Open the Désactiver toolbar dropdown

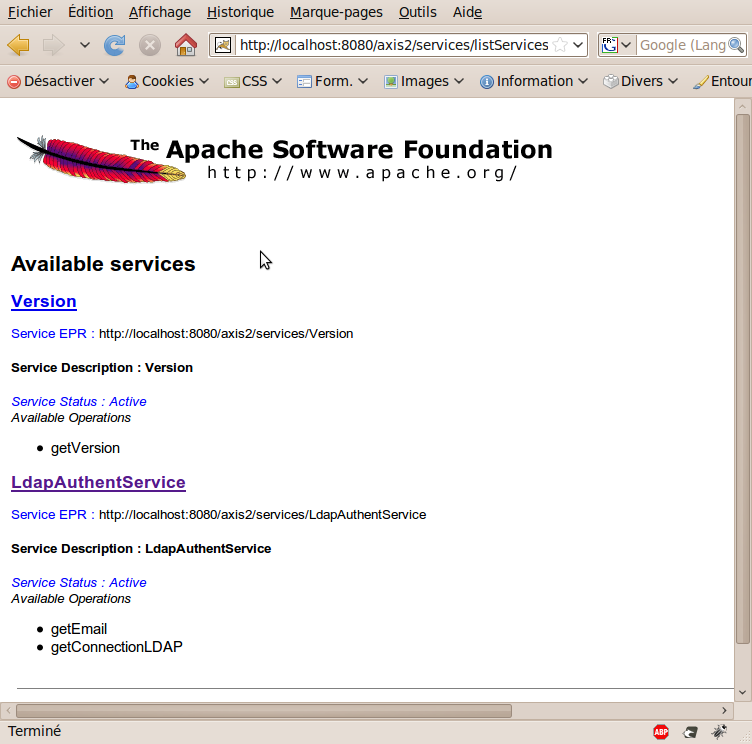click(58, 82)
